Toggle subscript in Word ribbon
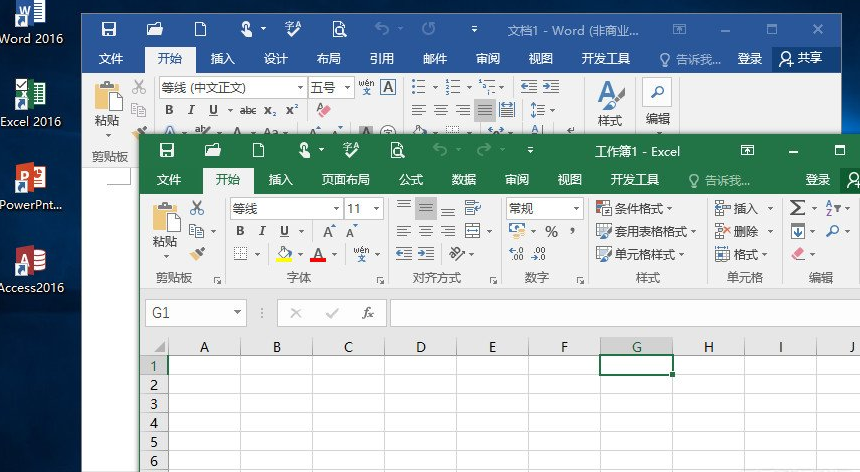Screen dimensions: 860x472 [270, 111]
